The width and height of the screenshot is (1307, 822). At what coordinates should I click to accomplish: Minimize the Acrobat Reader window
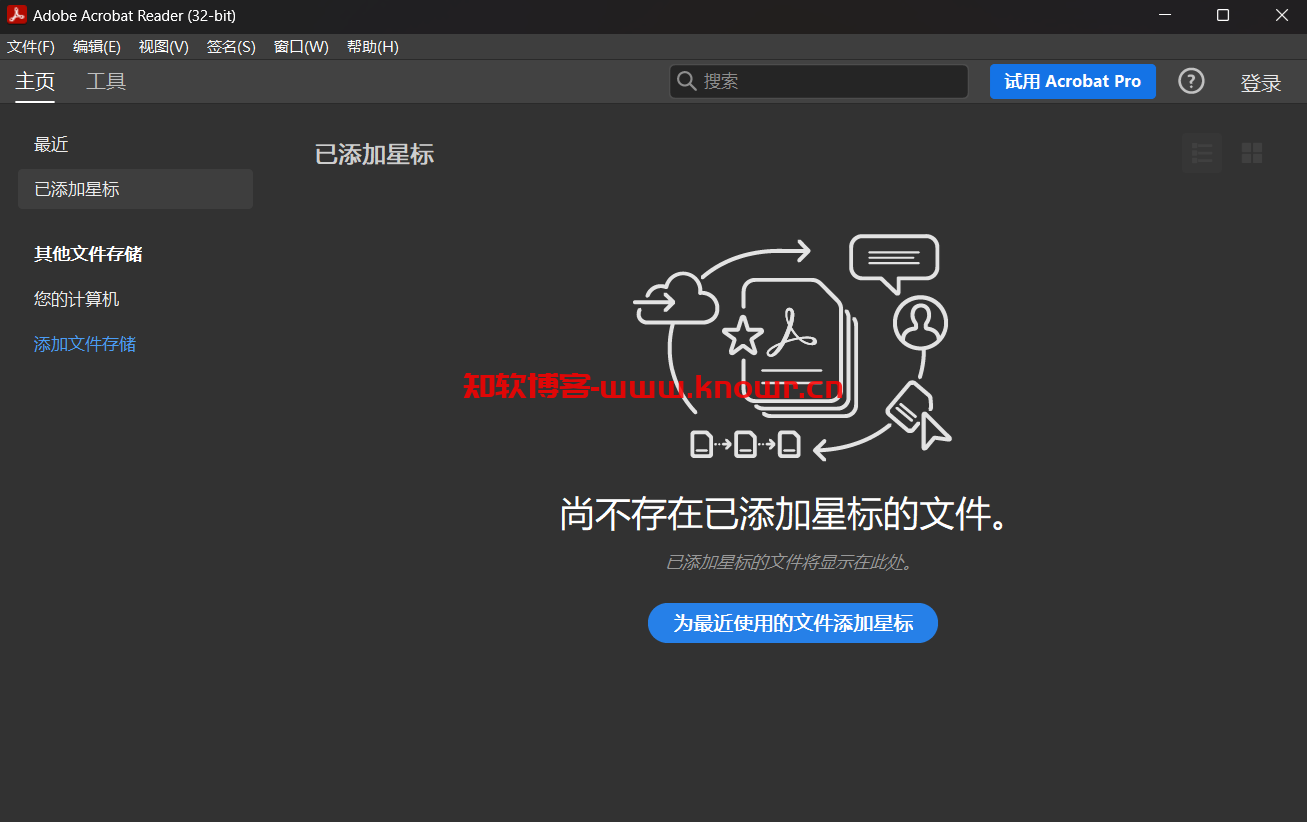click(x=1165, y=15)
